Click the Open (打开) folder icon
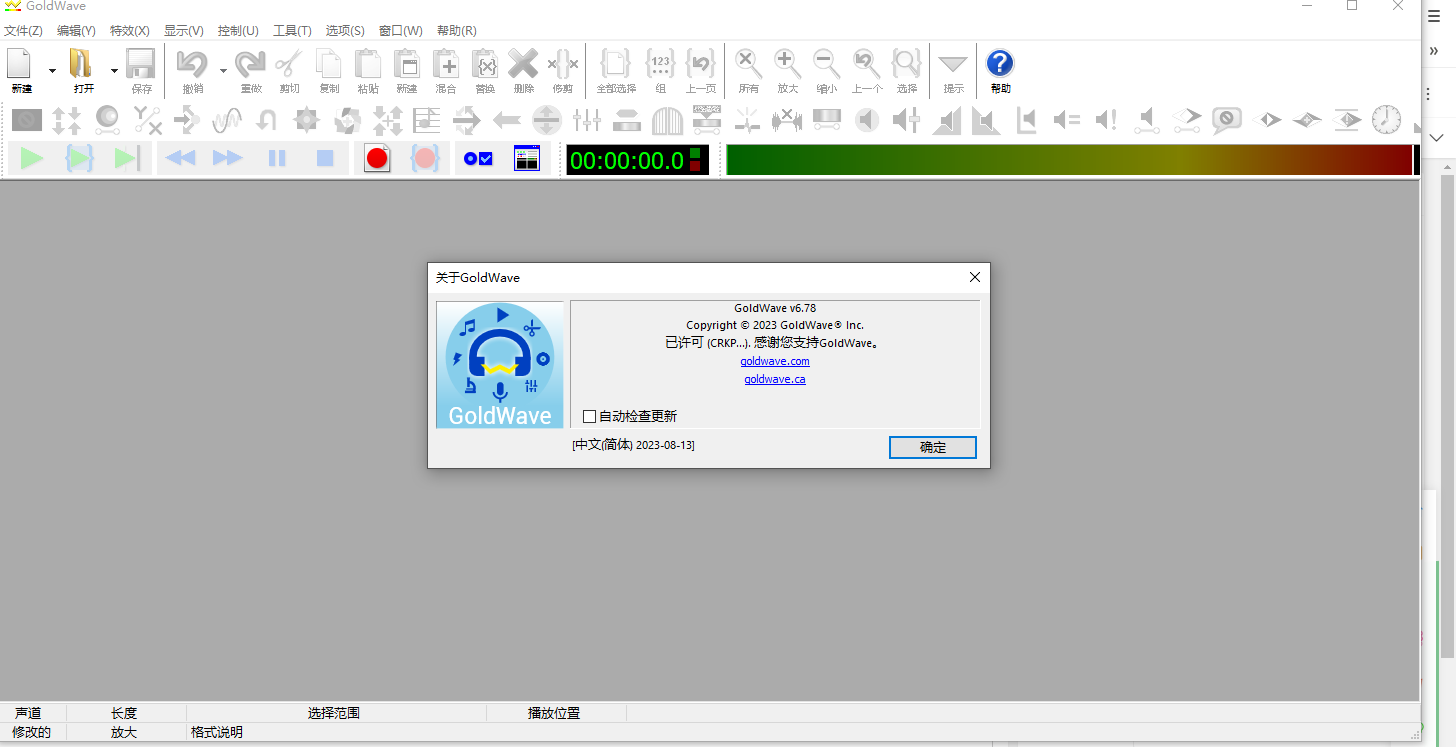 pos(82,64)
